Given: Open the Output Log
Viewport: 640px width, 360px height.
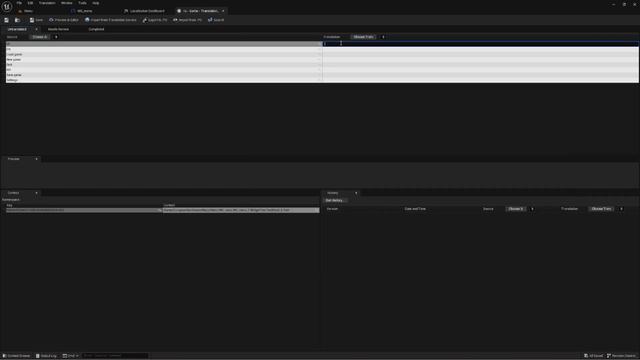Looking at the screenshot, I should pos(46,356).
